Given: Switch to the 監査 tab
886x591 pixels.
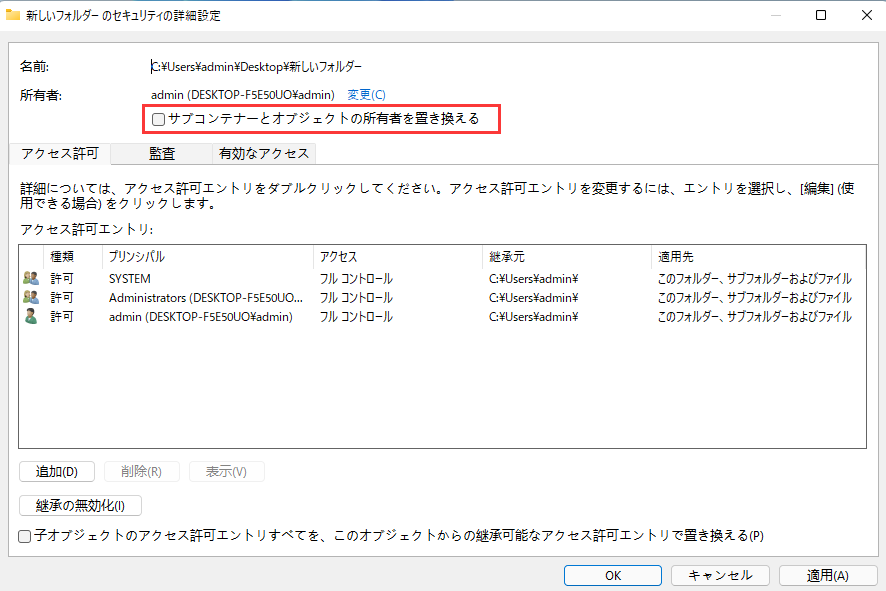Looking at the screenshot, I should pyautogui.click(x=162, y=153).
